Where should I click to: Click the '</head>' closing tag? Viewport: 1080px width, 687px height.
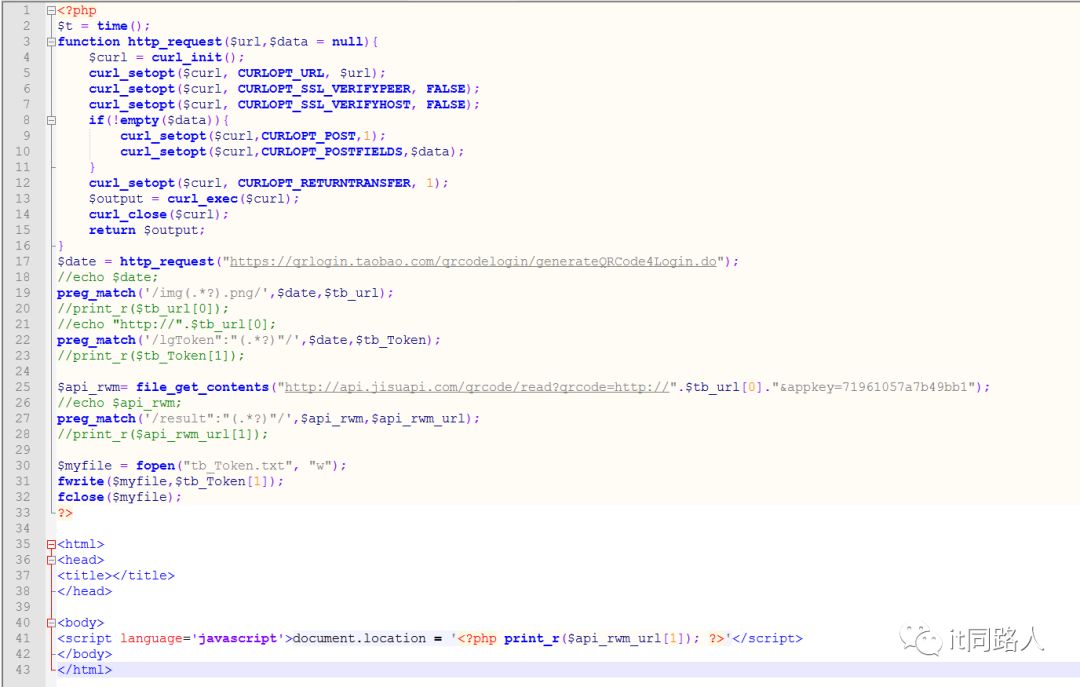point(85,591)
